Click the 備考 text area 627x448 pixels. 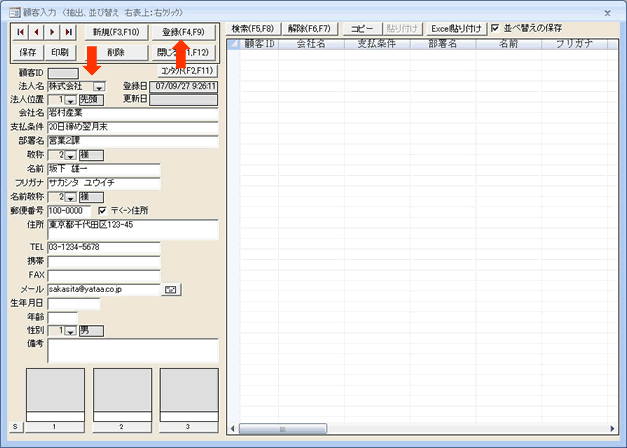coord(133,351)
